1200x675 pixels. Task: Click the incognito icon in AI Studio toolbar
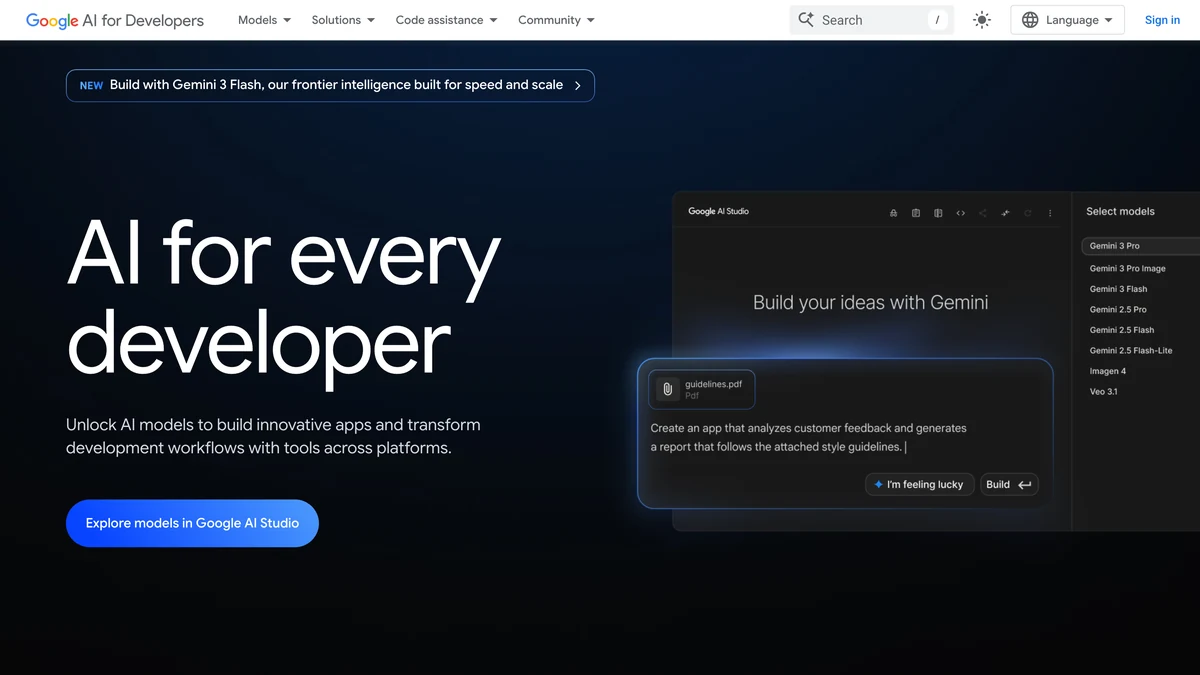(x=893, y=213)
